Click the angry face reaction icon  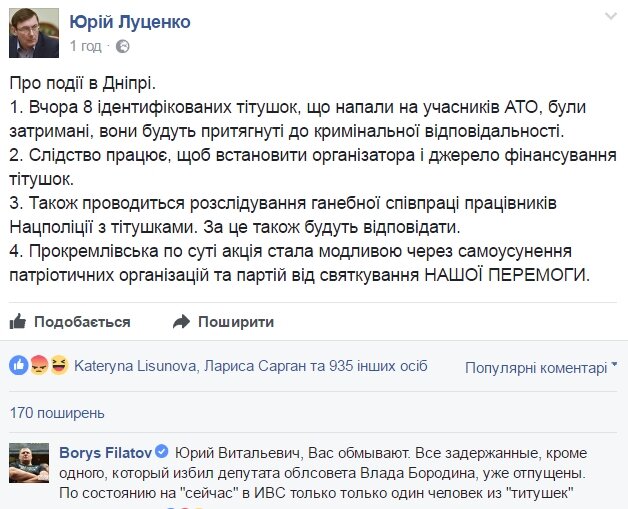(x=39, y=365)
